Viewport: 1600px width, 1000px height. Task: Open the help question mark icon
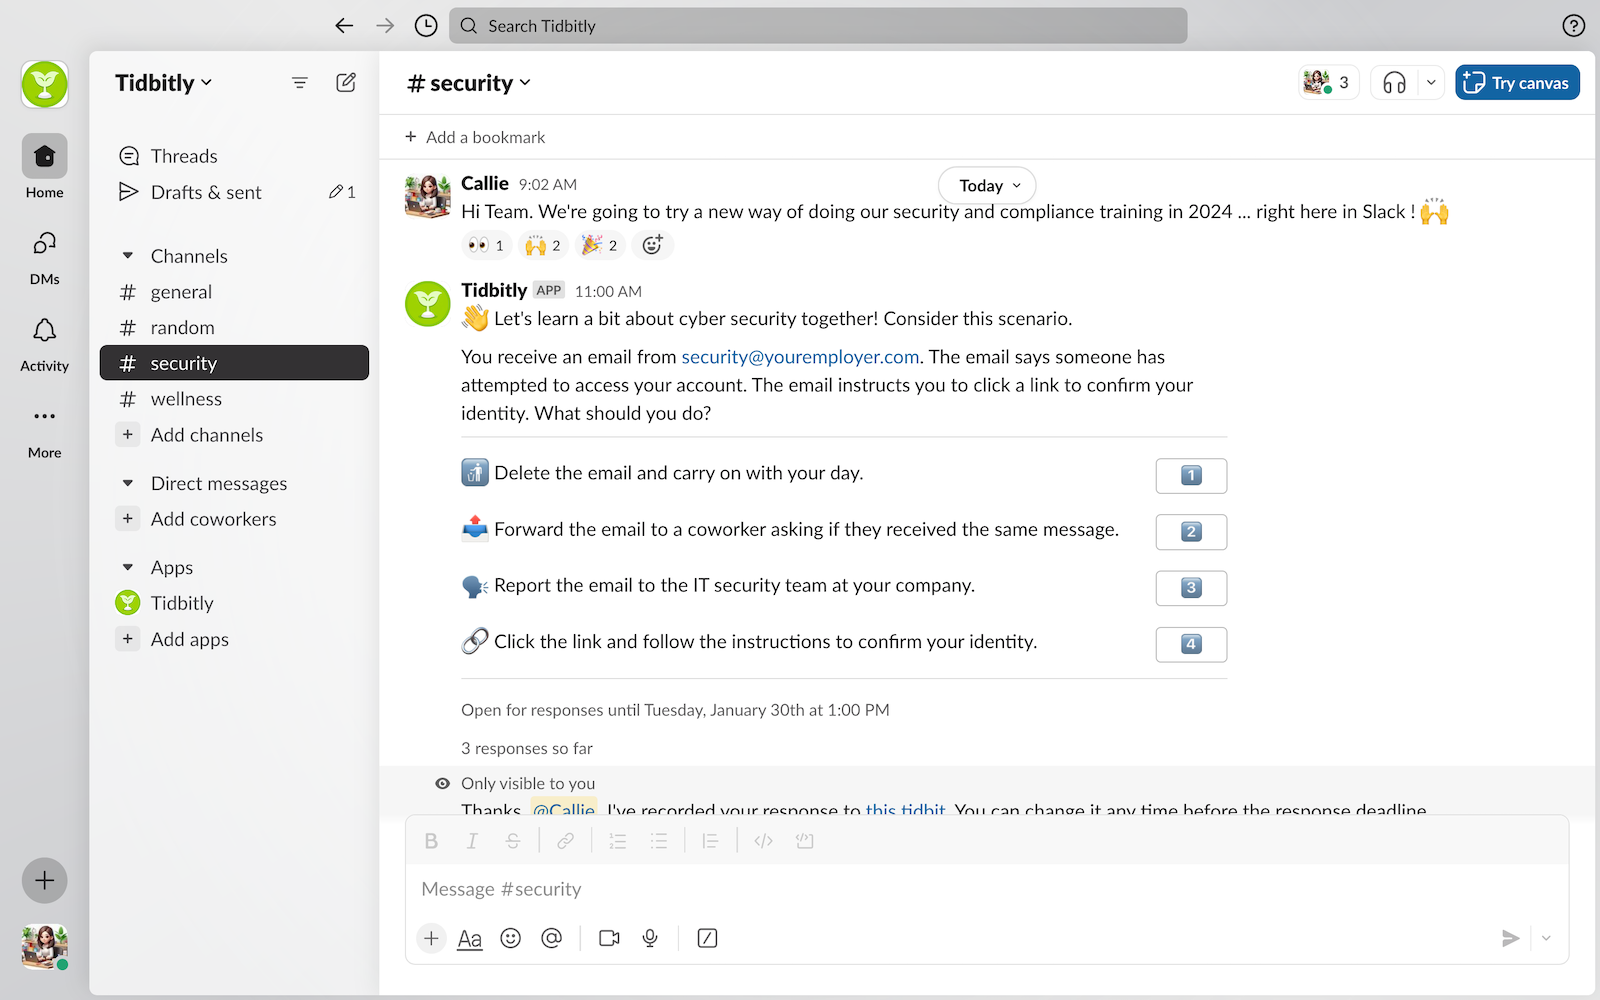click(1573, 26)
